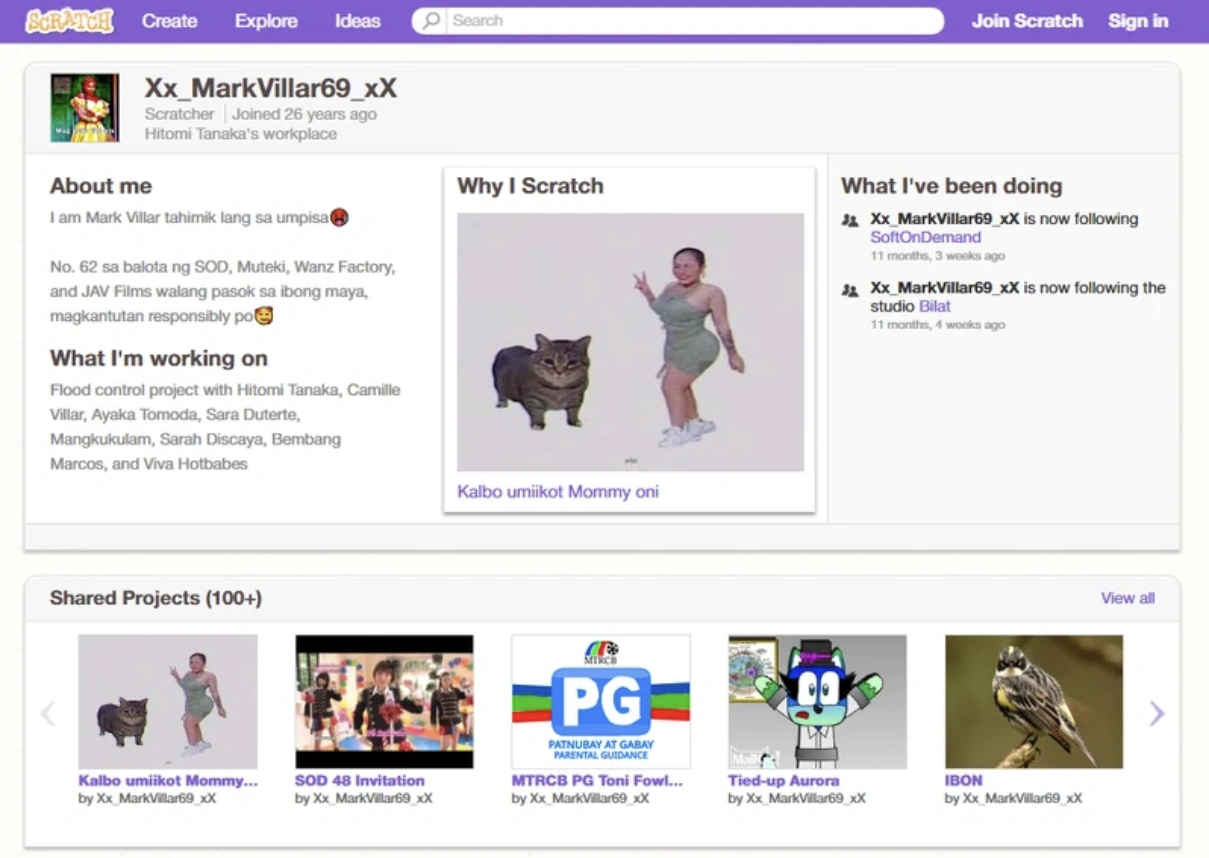Viewport: 1209px width, 858px height.
Task: Open the MTRCB PG Toni Fowl project thumbnail
Action: [601, 701]
